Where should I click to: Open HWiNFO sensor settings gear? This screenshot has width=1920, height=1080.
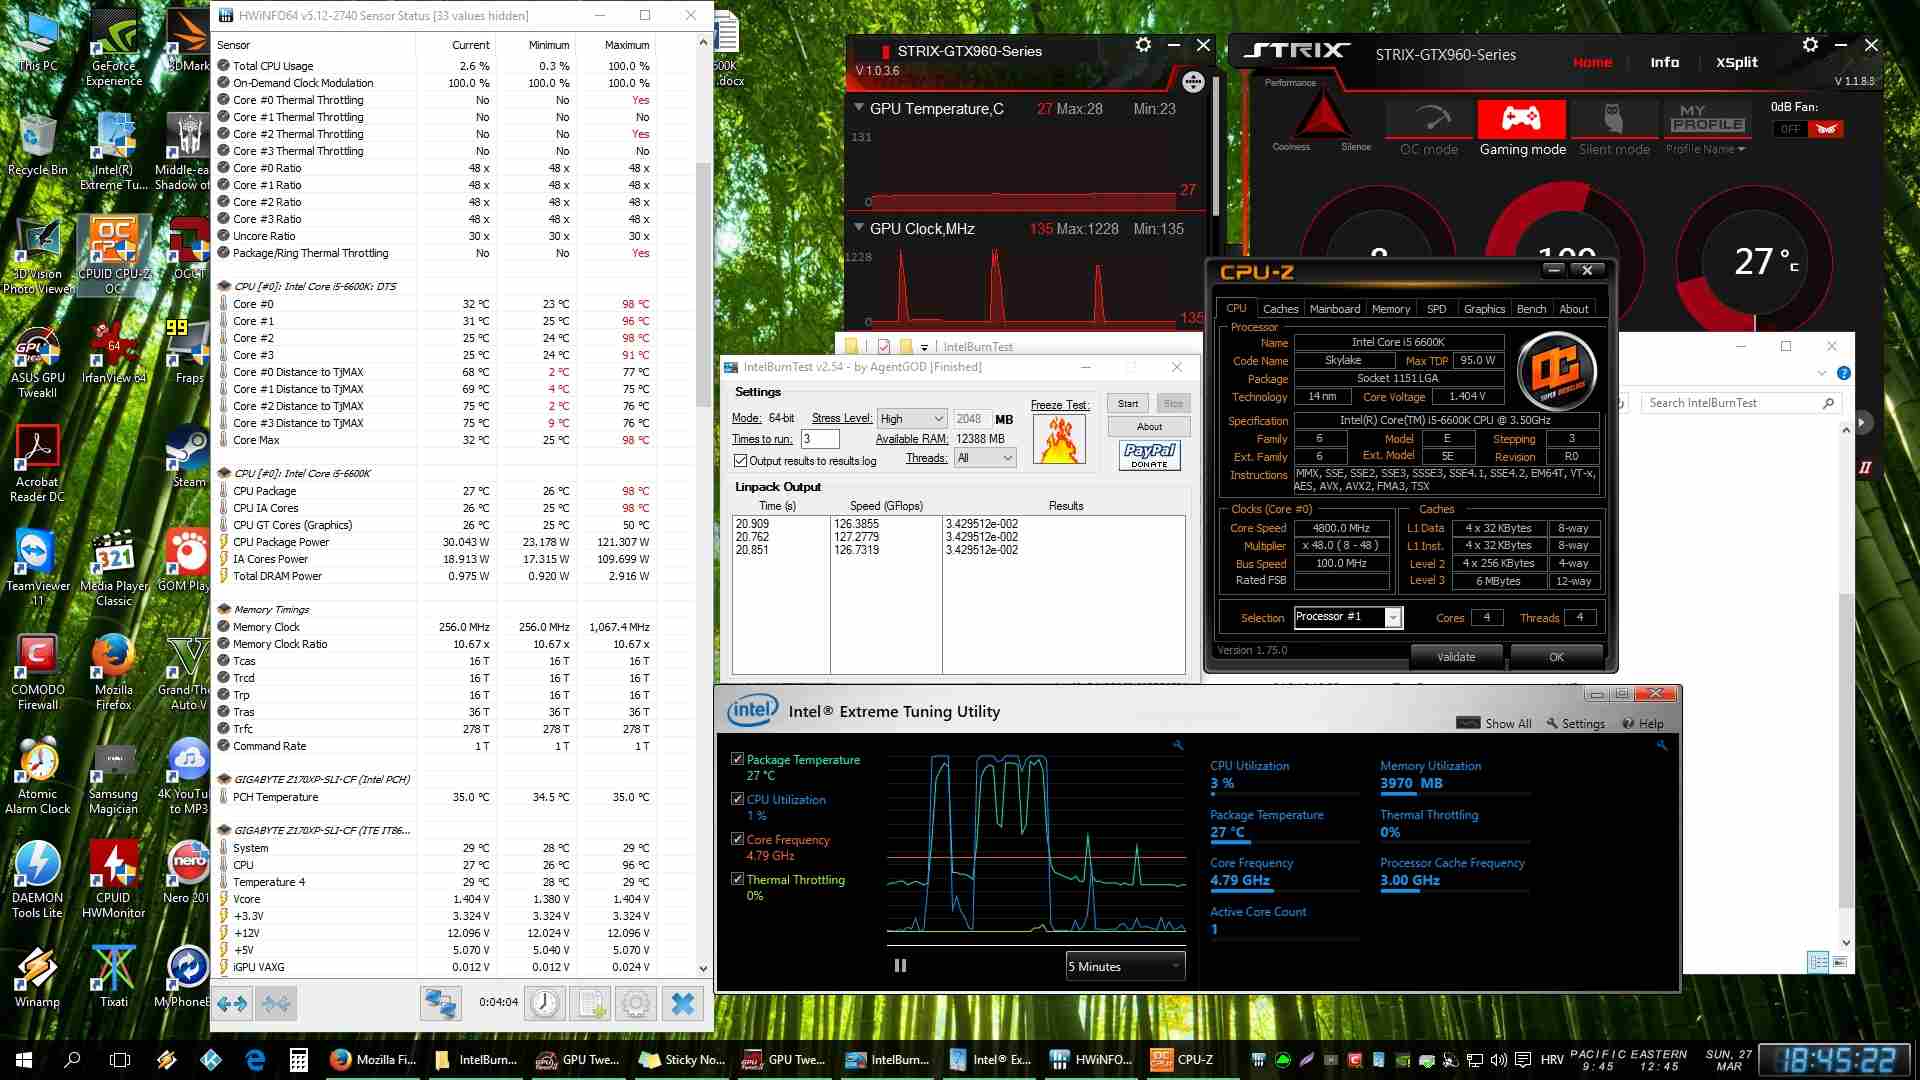point(636,1003)
